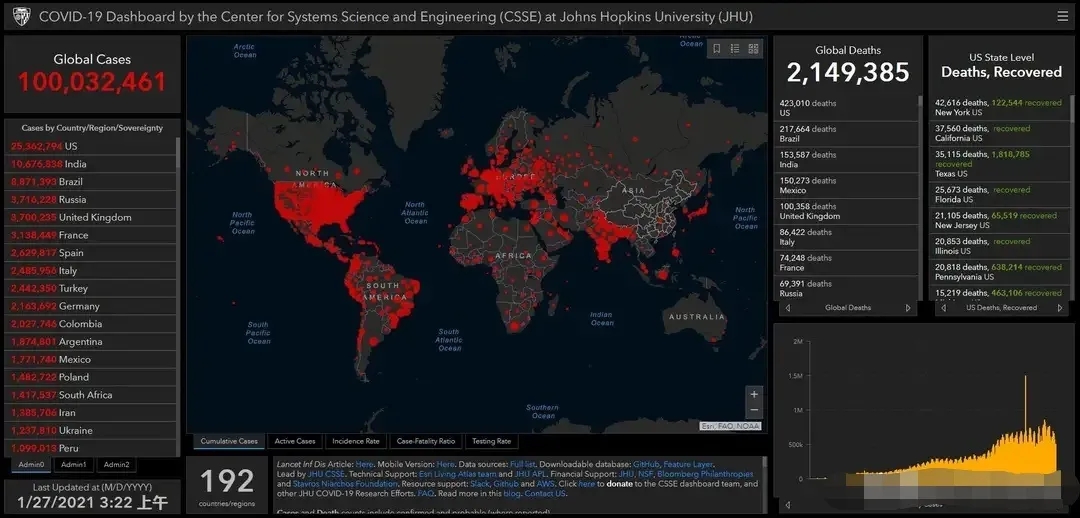Open the Contact US link
This screenshot has width=1080, height=518.
point(545,494)
